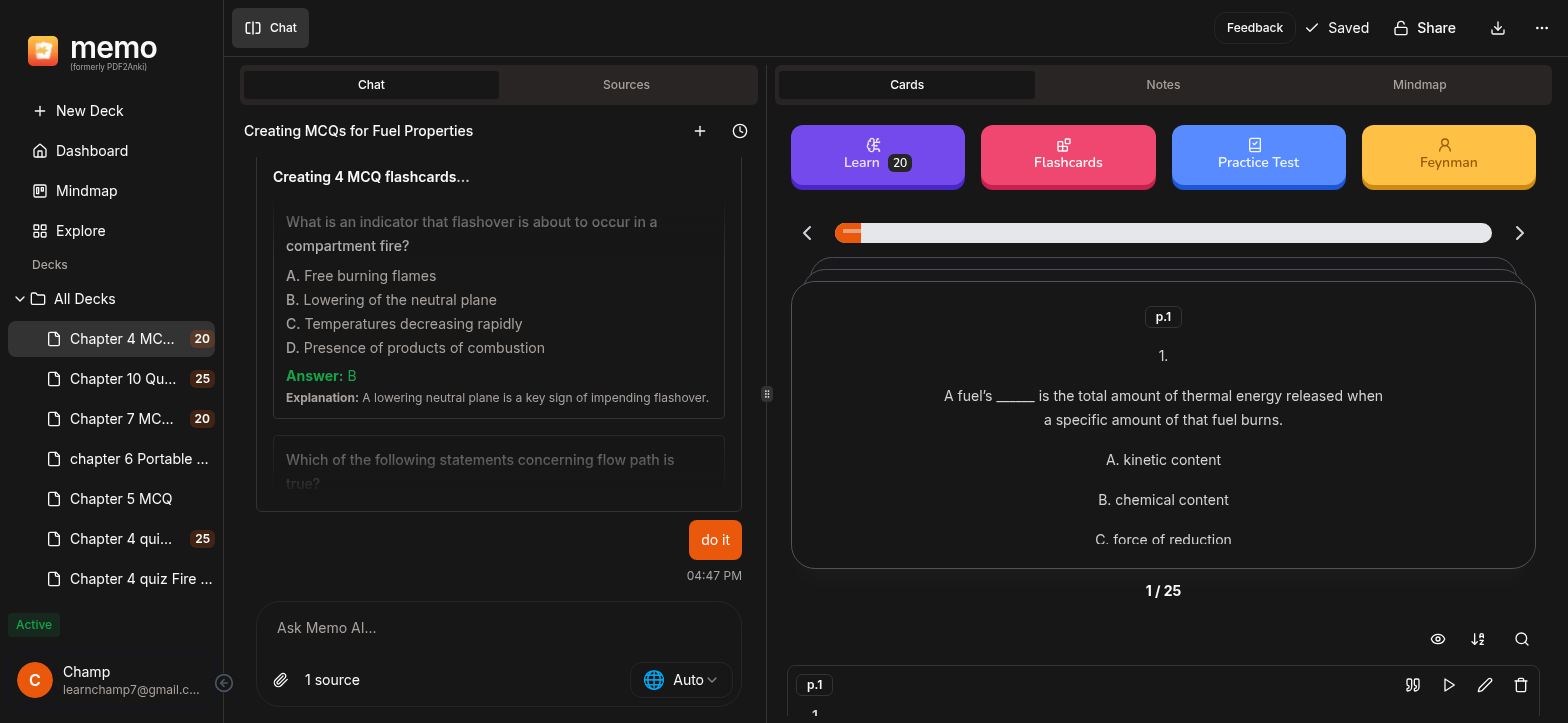The width and height of the screenshot is (1568, 723).
Task: Click the download icon in top bar
Action: tap(1498, 28)
